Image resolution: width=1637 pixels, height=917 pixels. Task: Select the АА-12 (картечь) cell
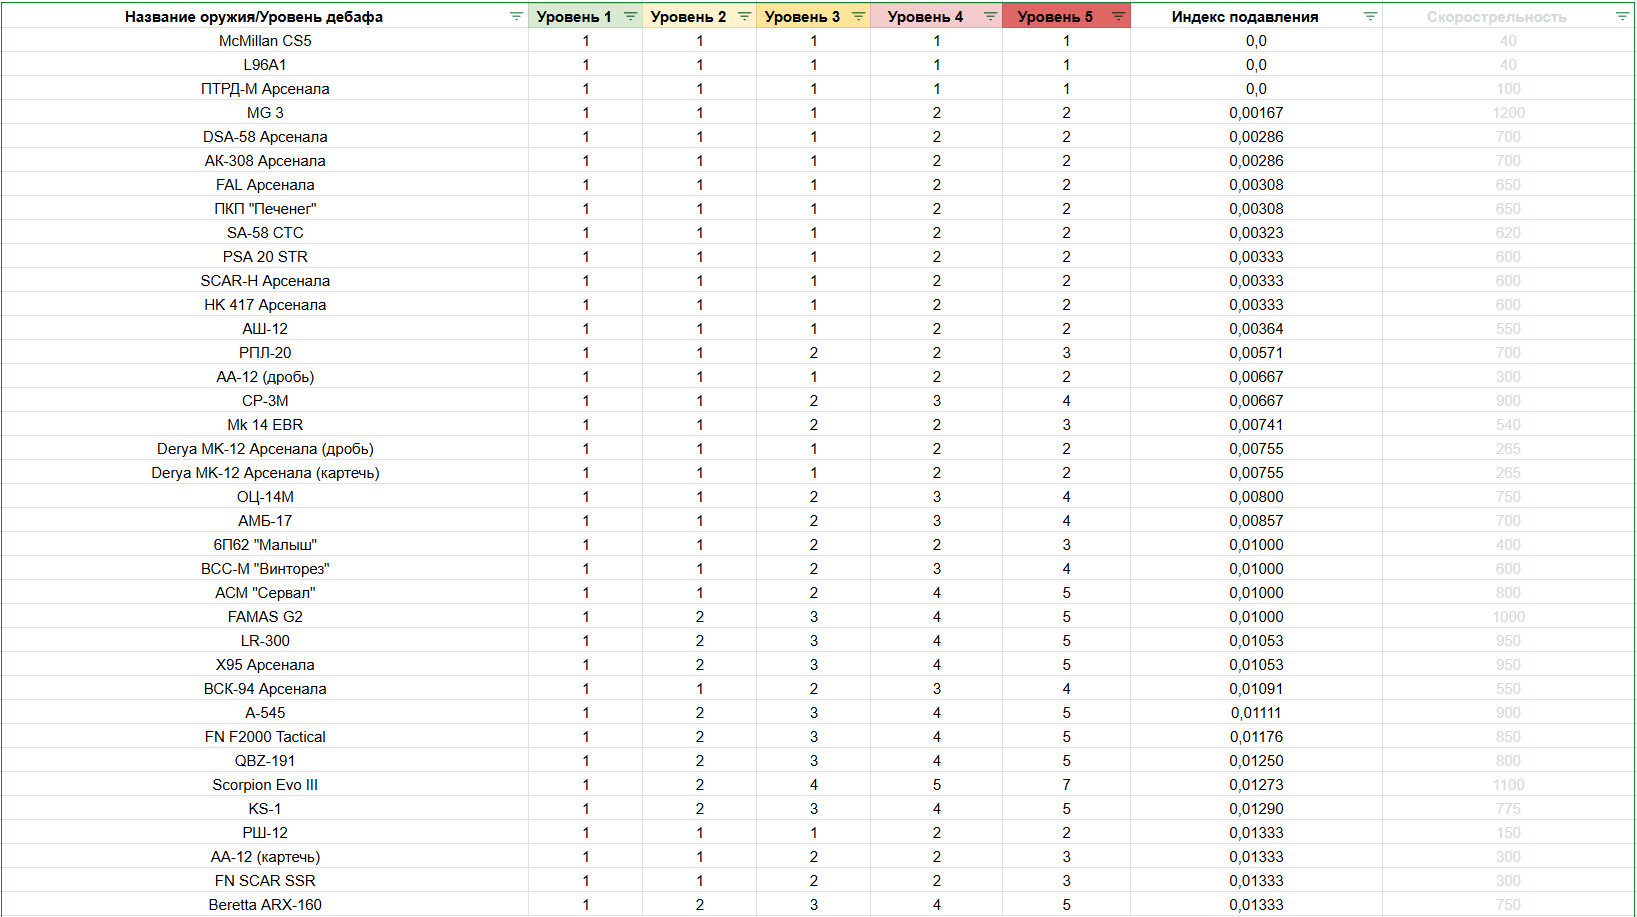point(265,857)
